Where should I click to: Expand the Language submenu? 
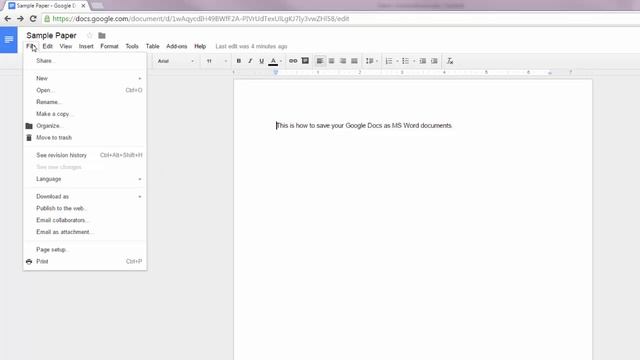[85, 179]
